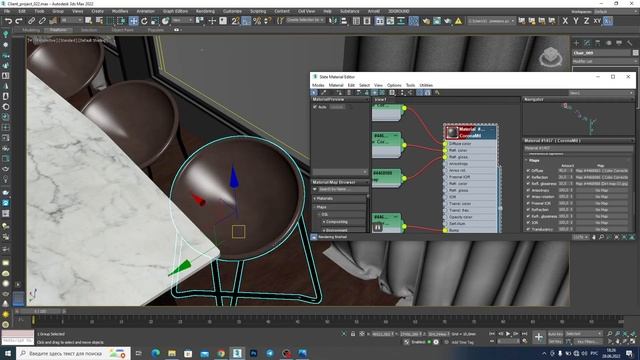Open the selection filter dropdown in main toolbar

[x=71, y=20]
